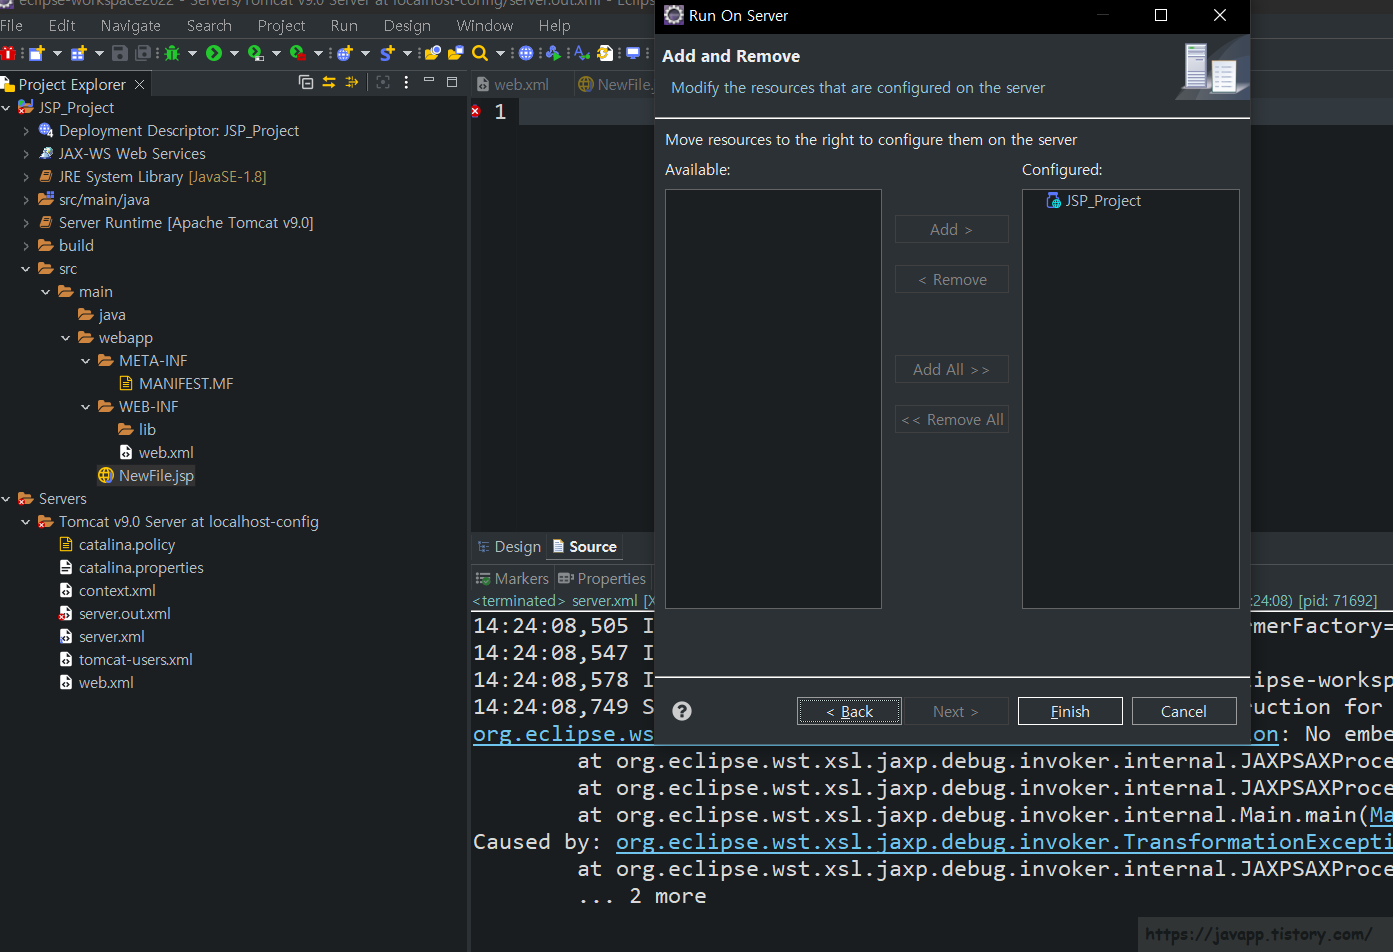The width and height of the screenshot is (1393, 952).
Task: Collapse the JSP_Project tree node
Action: pos(6,108)
